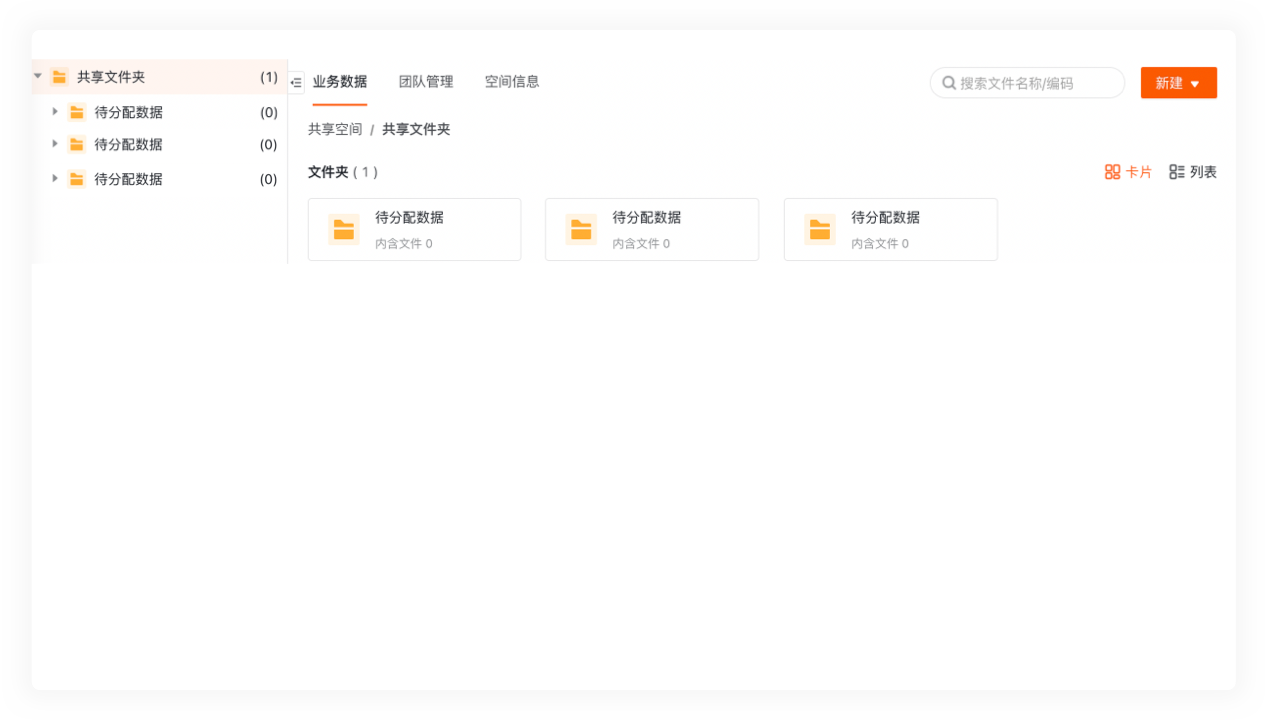Click the folder icon on first card
Image resolution: width=1266 pixels, height=720 pixels.
(344, 229)
